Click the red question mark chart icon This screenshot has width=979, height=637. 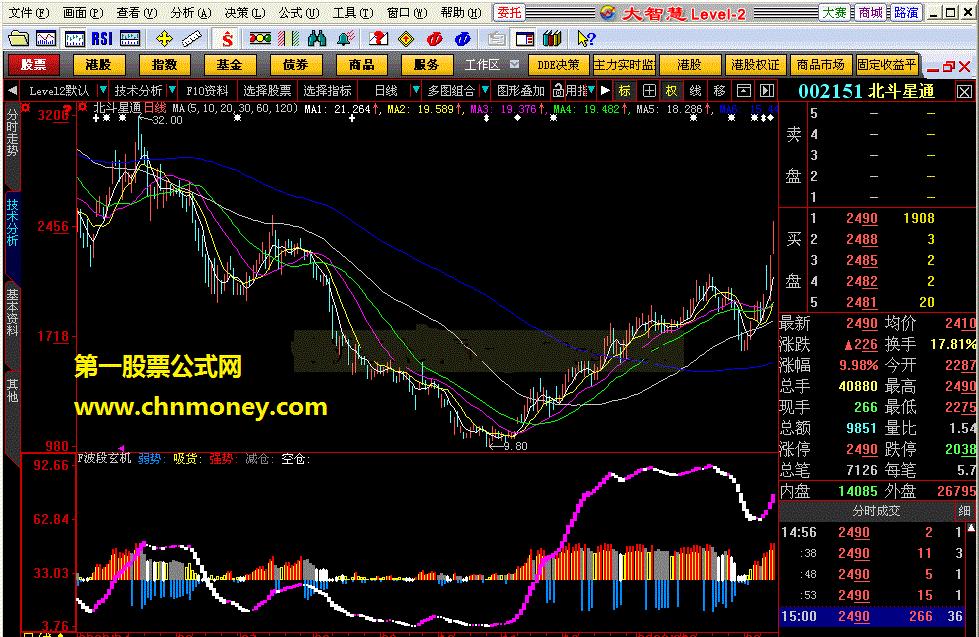point(378,39)
